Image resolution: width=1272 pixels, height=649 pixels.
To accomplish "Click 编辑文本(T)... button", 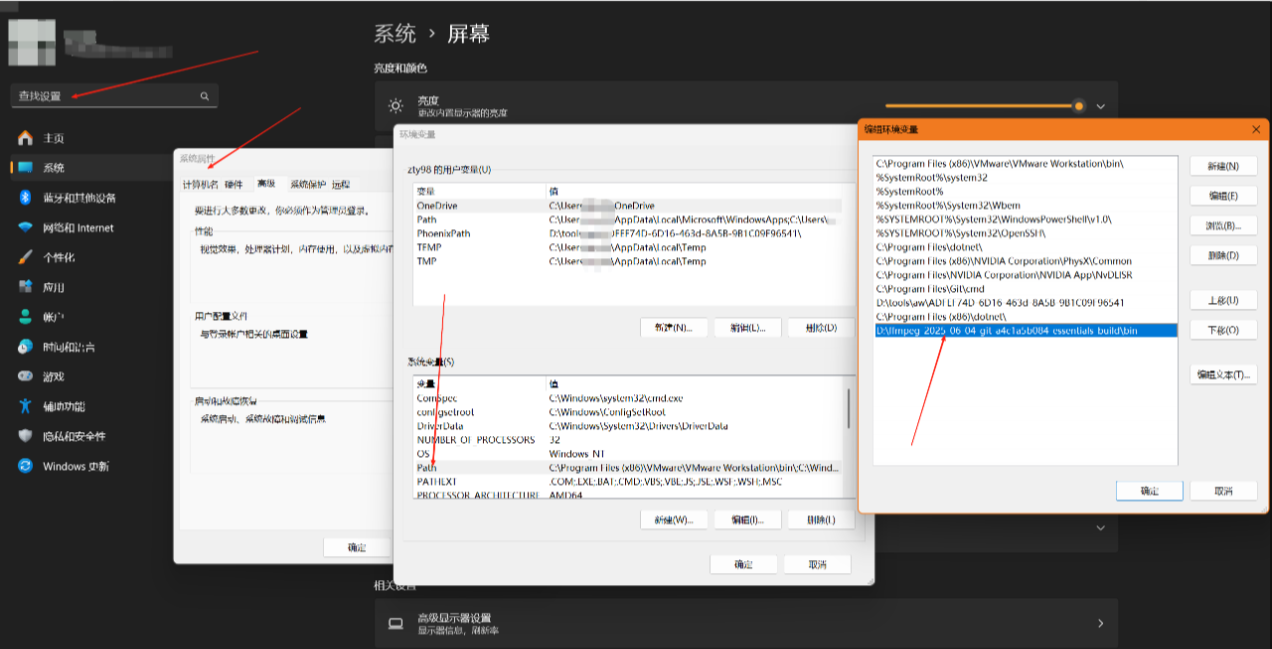I will [1223, 375].
